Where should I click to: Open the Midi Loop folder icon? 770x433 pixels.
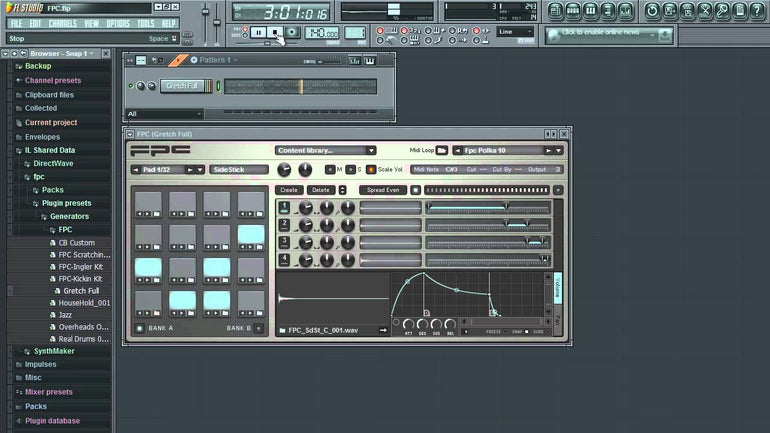click(x=441, y=150)
